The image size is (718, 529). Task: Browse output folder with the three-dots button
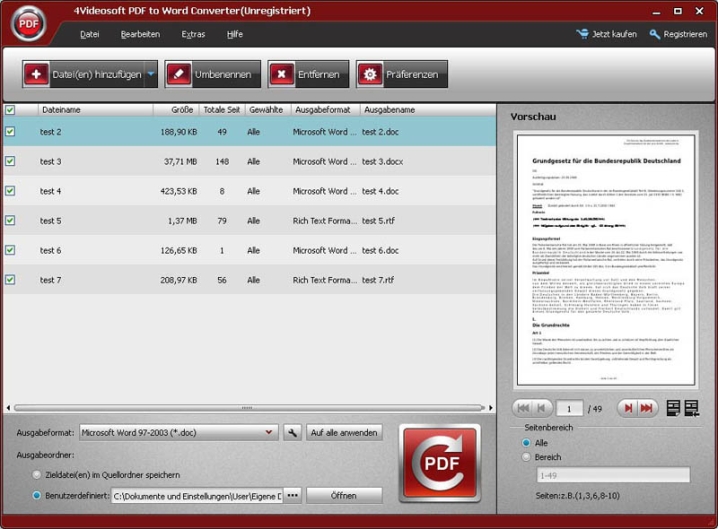pos(292,495)
